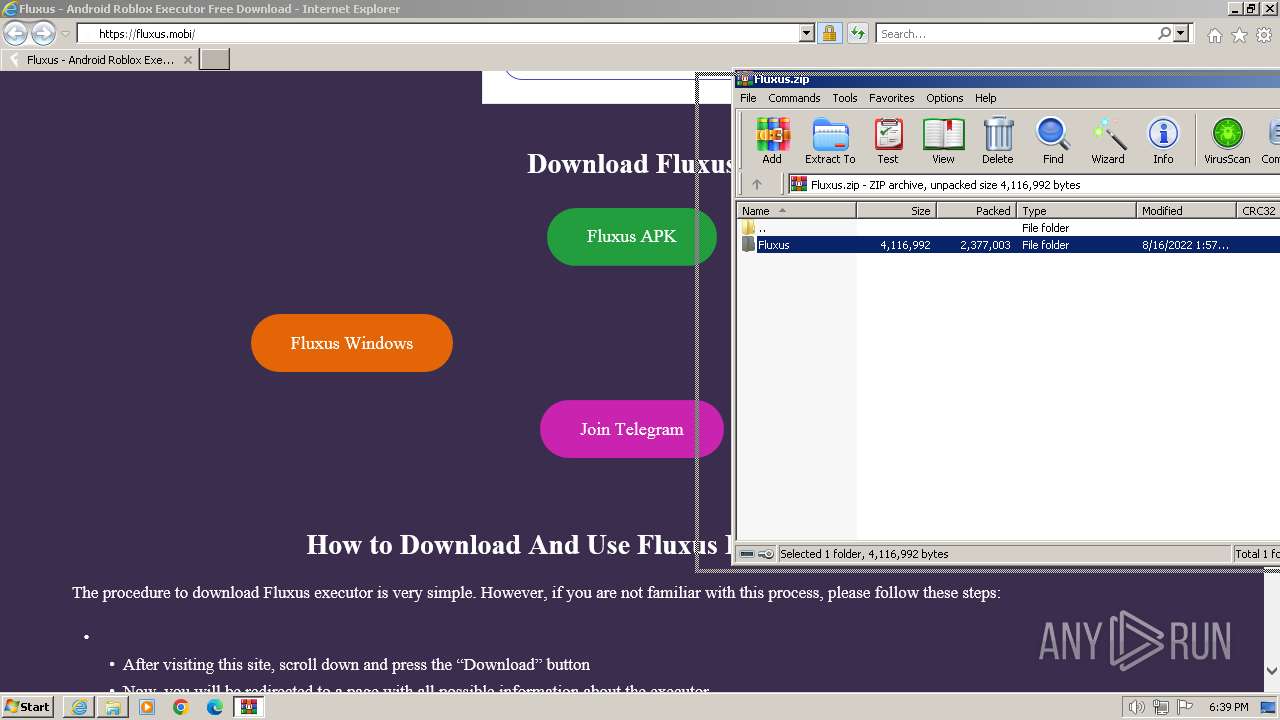Viewport: 1280px width, 720px height.
Task: Open the Favorites menu in WinRAR
Action: point(891,98)
